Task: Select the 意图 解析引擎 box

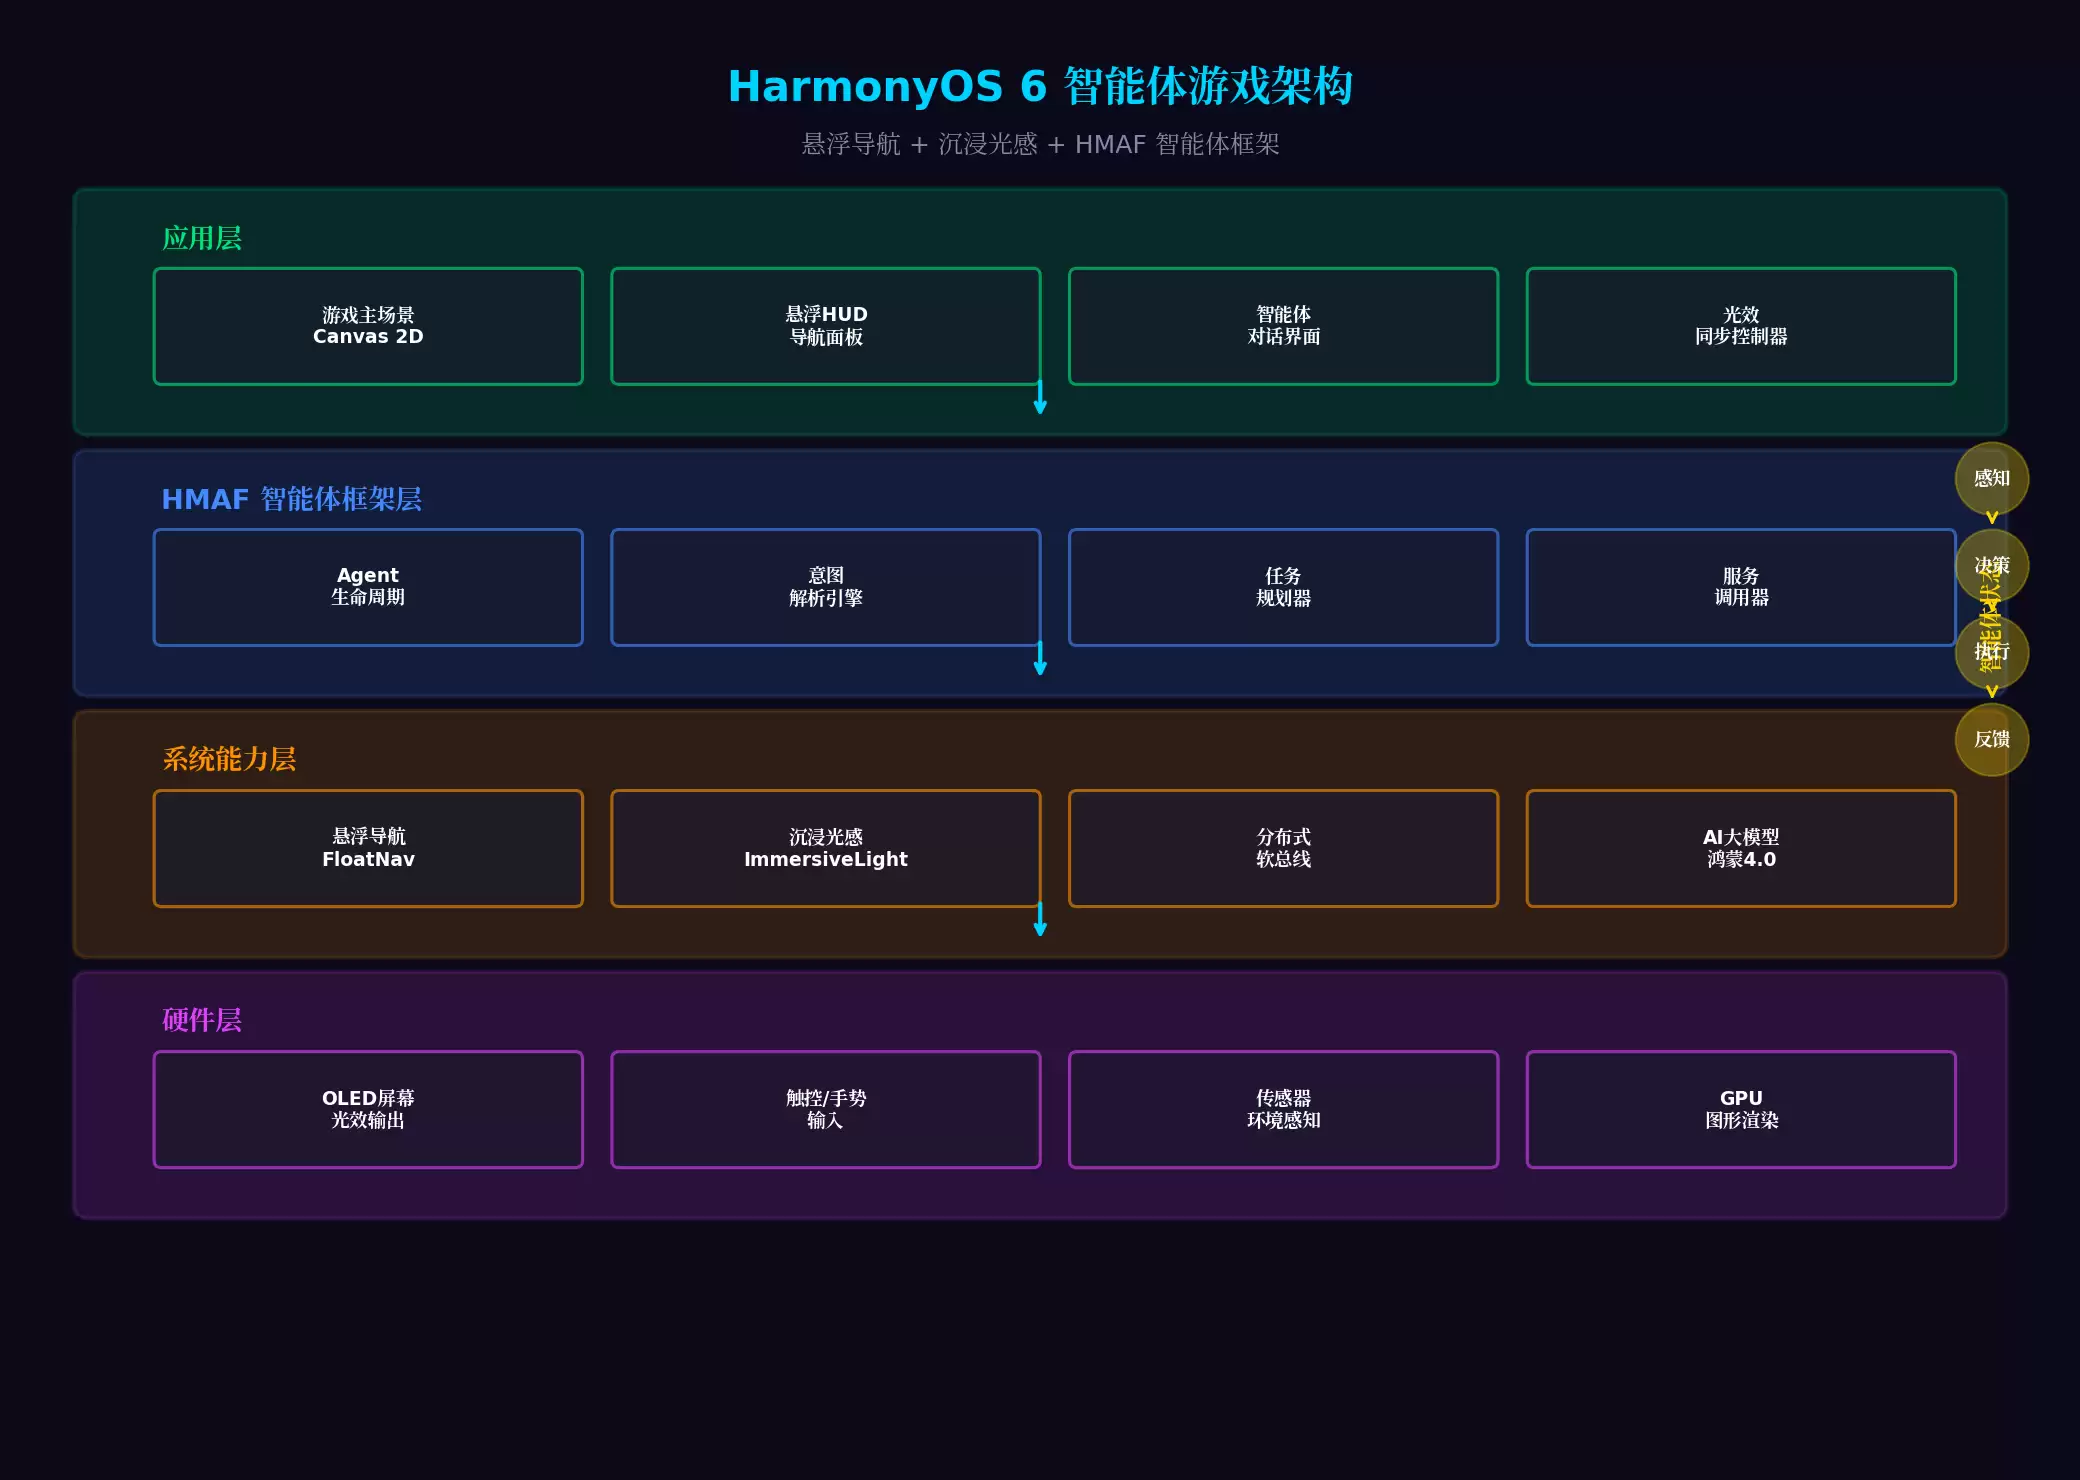Action: pos(826,587)
